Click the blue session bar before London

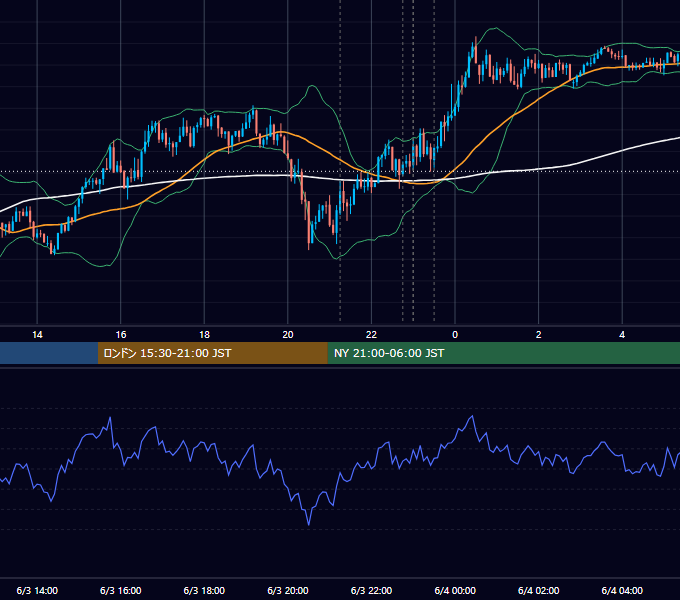tap(49, 353)
